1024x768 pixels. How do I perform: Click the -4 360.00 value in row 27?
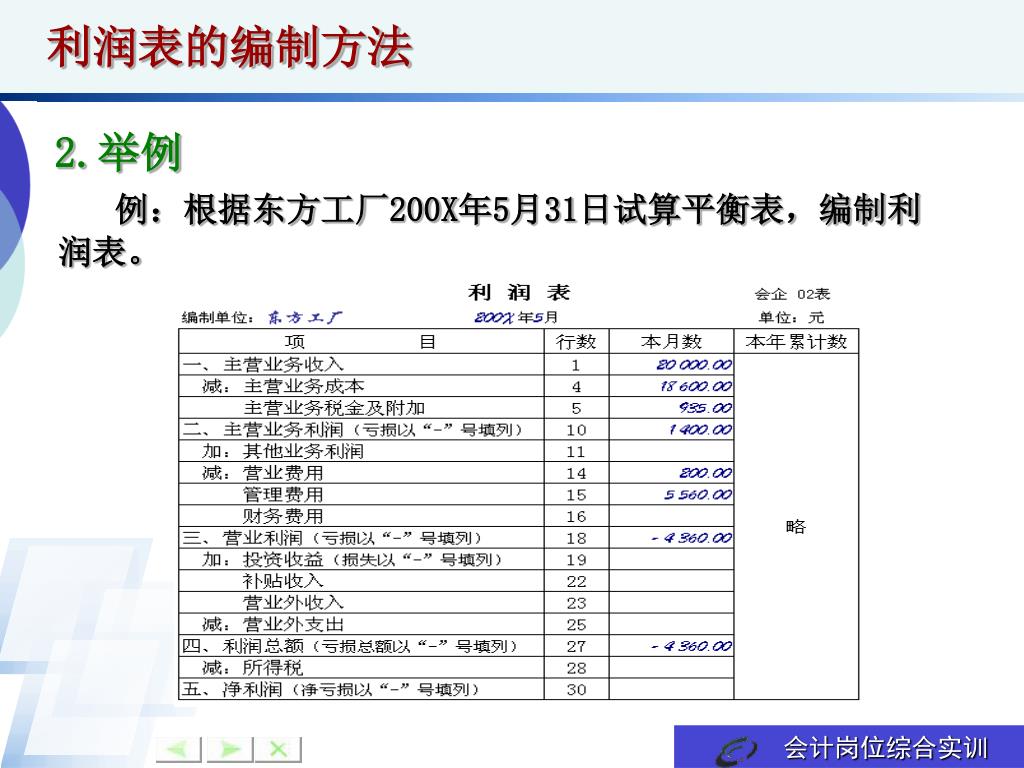pos(691,646)
